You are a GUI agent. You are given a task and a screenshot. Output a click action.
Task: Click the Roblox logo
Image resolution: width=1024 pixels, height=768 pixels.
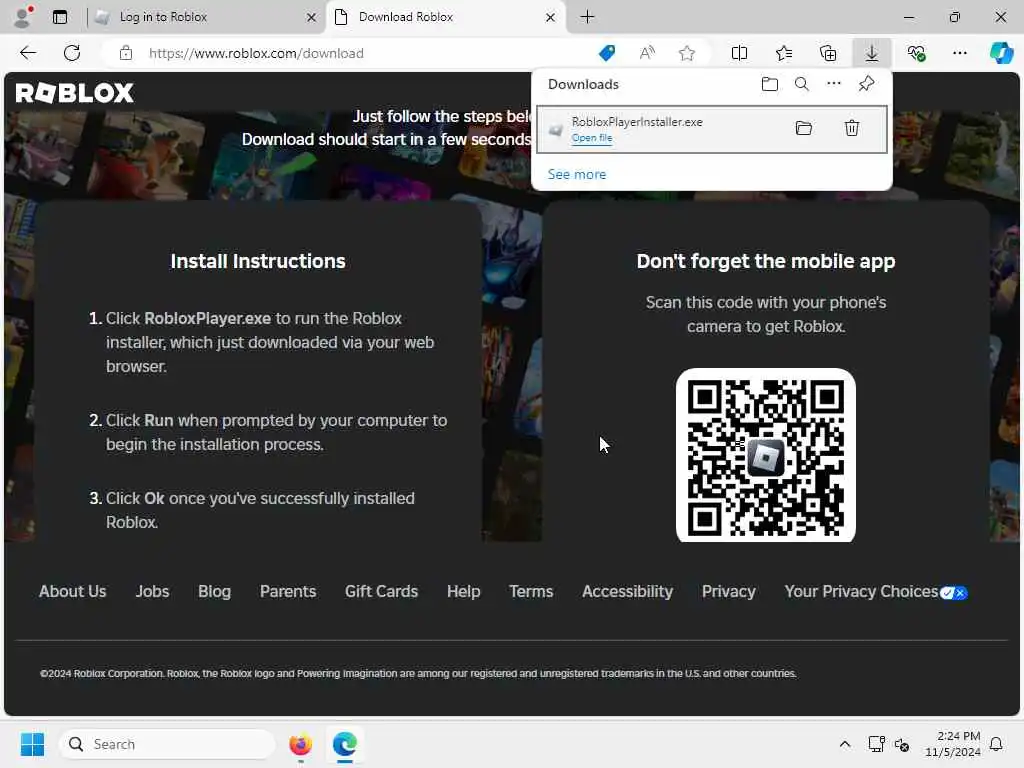coord(74,93)
